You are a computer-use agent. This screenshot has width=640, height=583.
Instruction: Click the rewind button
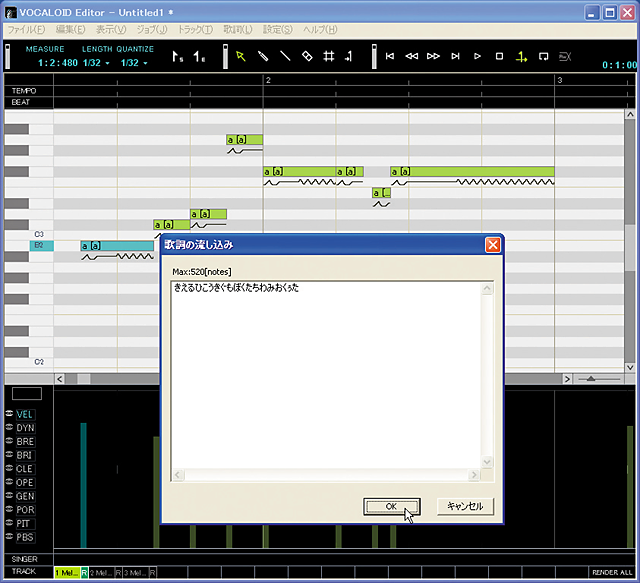(411, 56)
